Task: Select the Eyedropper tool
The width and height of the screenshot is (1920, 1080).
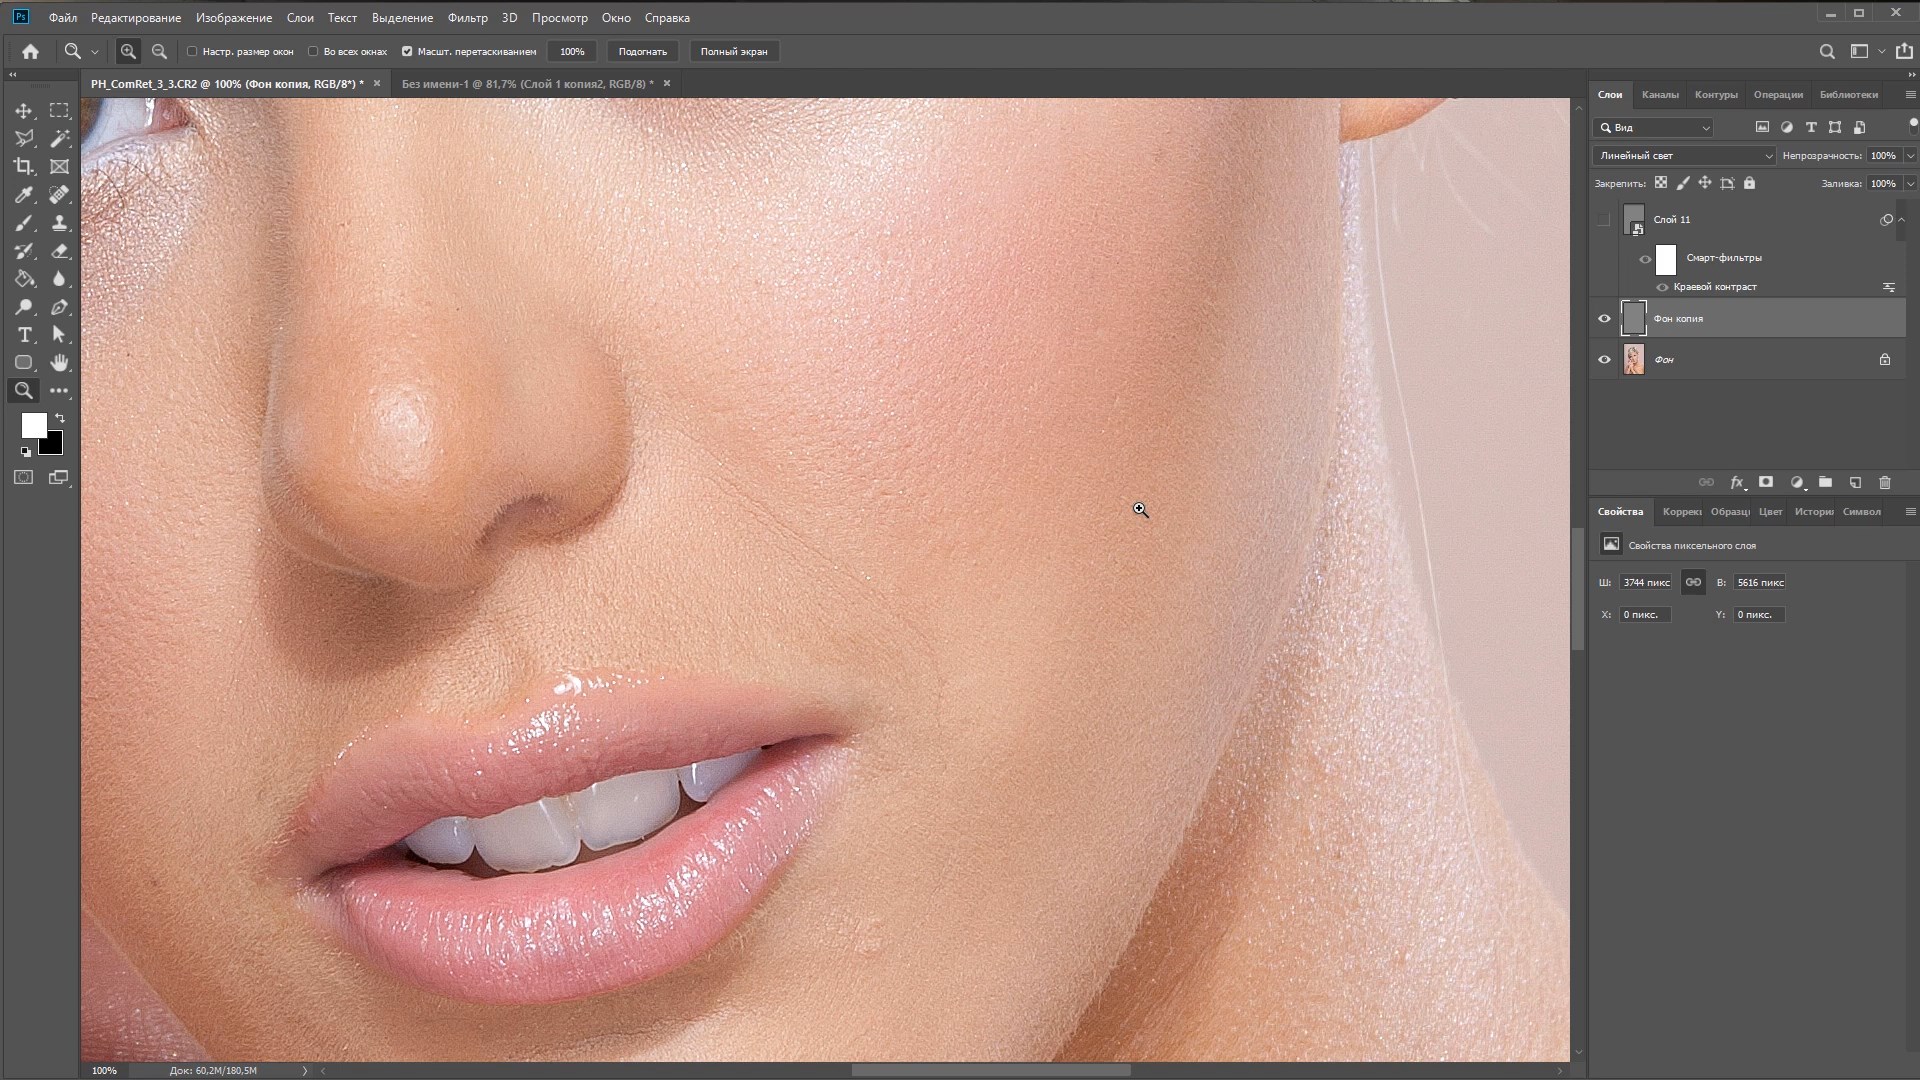Action: tap(24, 195)
